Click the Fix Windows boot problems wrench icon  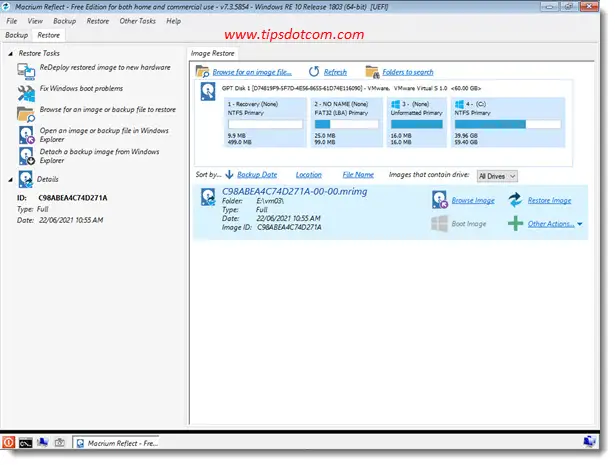tap(26, 93)
